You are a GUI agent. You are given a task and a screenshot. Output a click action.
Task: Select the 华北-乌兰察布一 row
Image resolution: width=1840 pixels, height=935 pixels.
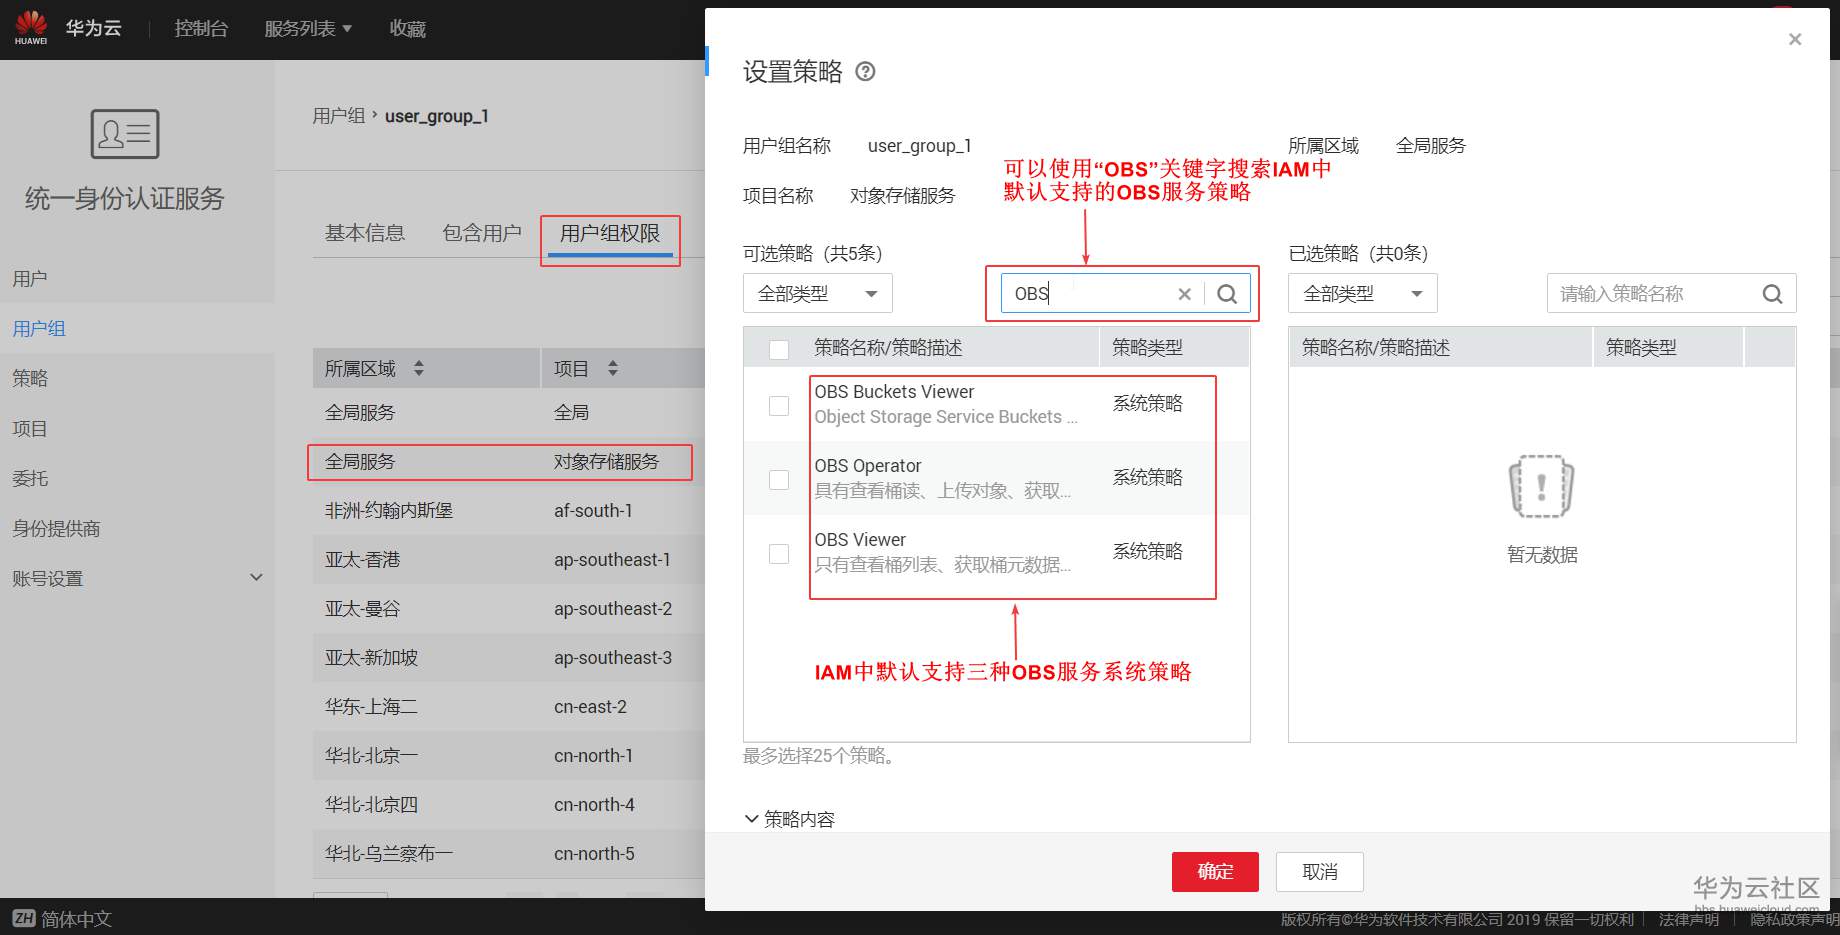click(509, 853)
